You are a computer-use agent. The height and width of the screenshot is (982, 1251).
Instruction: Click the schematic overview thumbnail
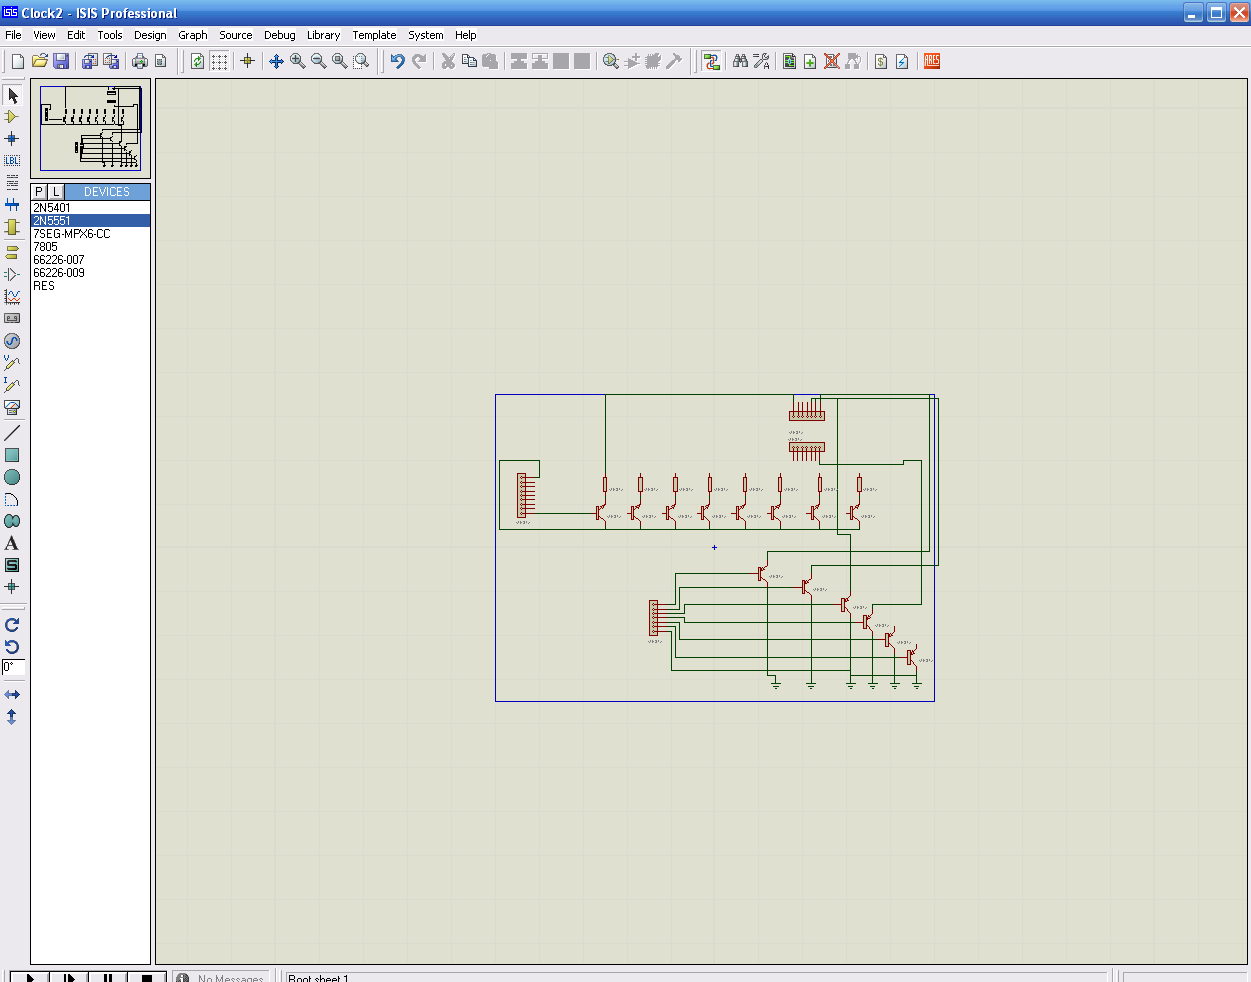pos(90,128)
